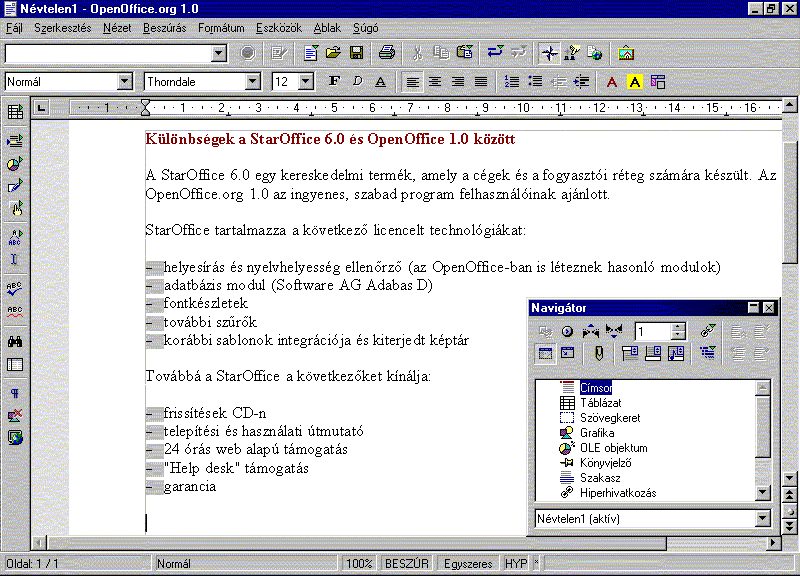Select Hiperhivatkozás in the Navigator list

tap(618, 493)
